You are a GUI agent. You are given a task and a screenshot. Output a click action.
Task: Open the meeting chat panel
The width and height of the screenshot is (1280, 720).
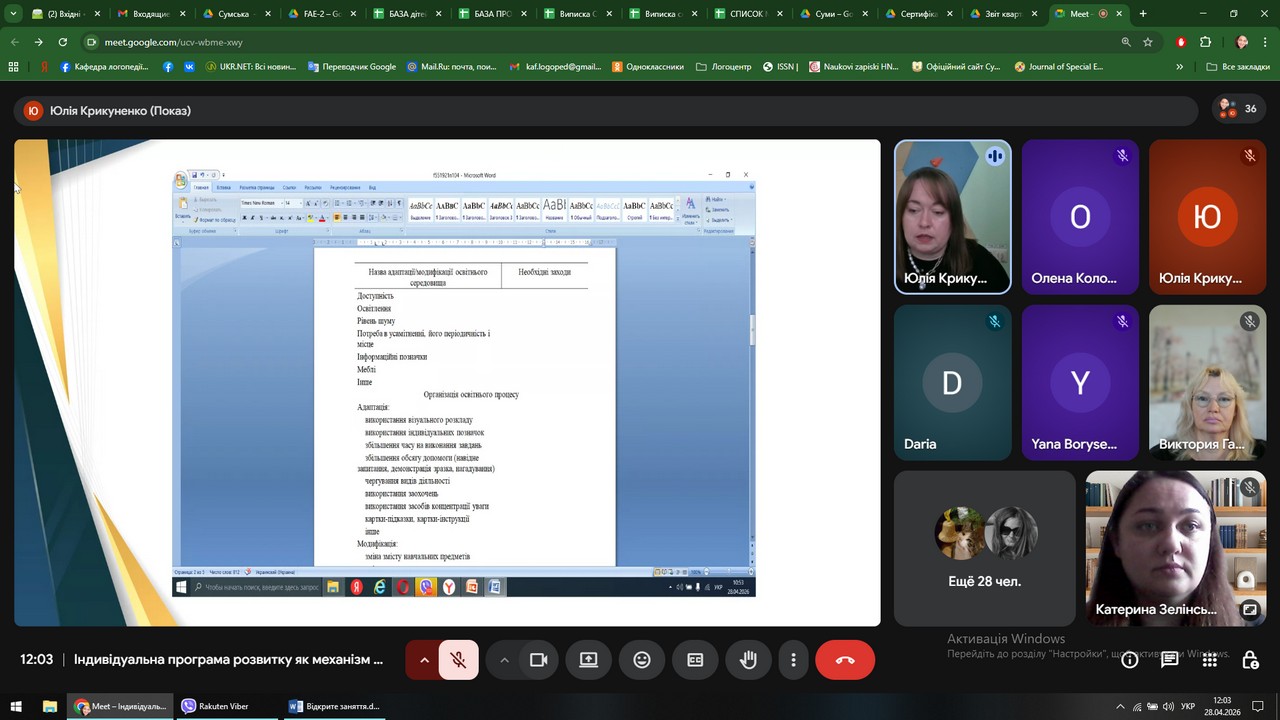coord(1169,660)
